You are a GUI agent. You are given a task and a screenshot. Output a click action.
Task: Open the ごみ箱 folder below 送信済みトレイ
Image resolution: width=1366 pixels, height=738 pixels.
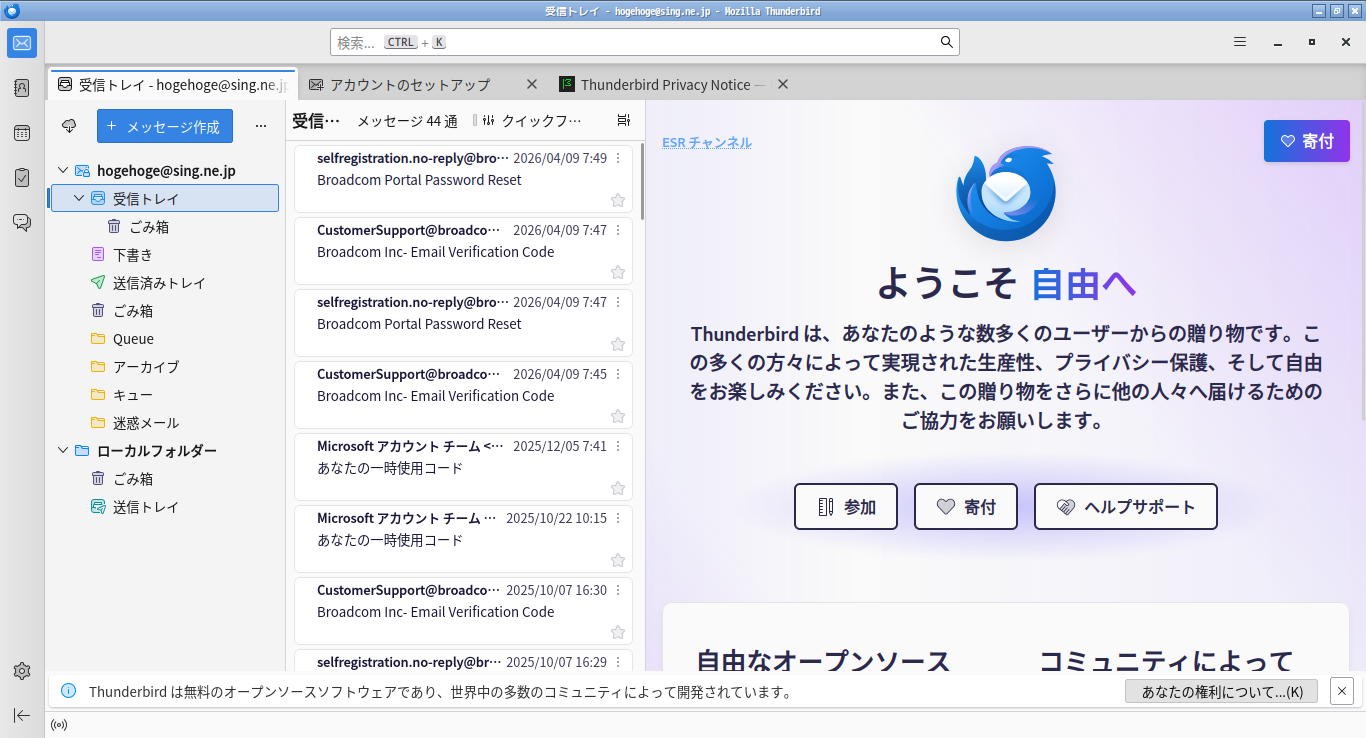click(164, 311)
